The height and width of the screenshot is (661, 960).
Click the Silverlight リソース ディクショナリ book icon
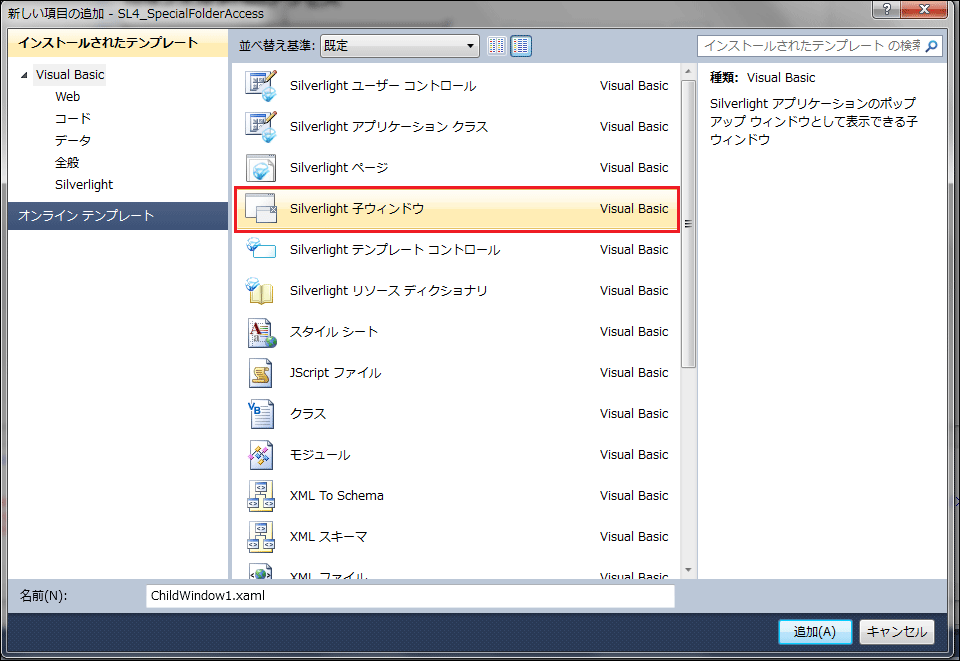(x=260, y=291)
